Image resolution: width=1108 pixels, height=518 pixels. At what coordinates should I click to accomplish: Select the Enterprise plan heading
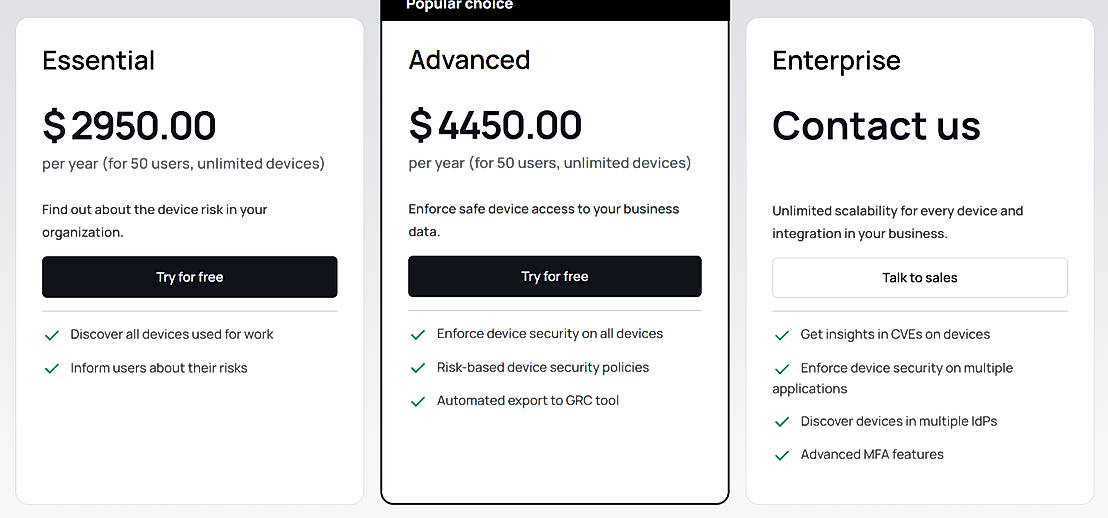click(836, 61)
